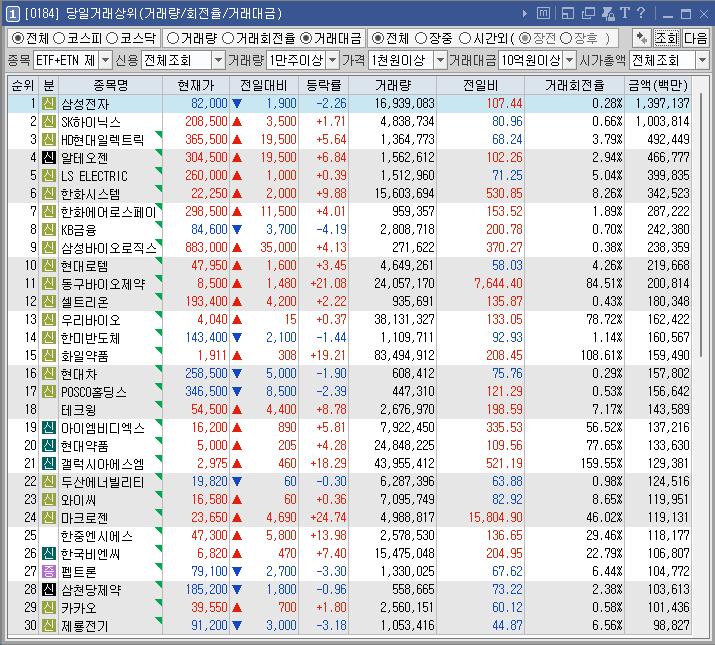Click the badge icon for 카카오

pyautogui.click(x=49, y=608)
